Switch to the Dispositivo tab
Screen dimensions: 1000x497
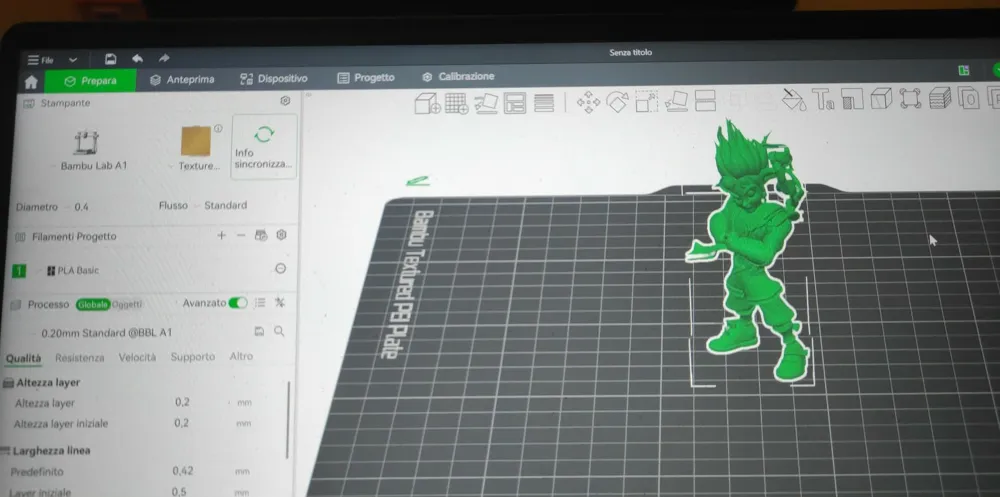point(274,78)
